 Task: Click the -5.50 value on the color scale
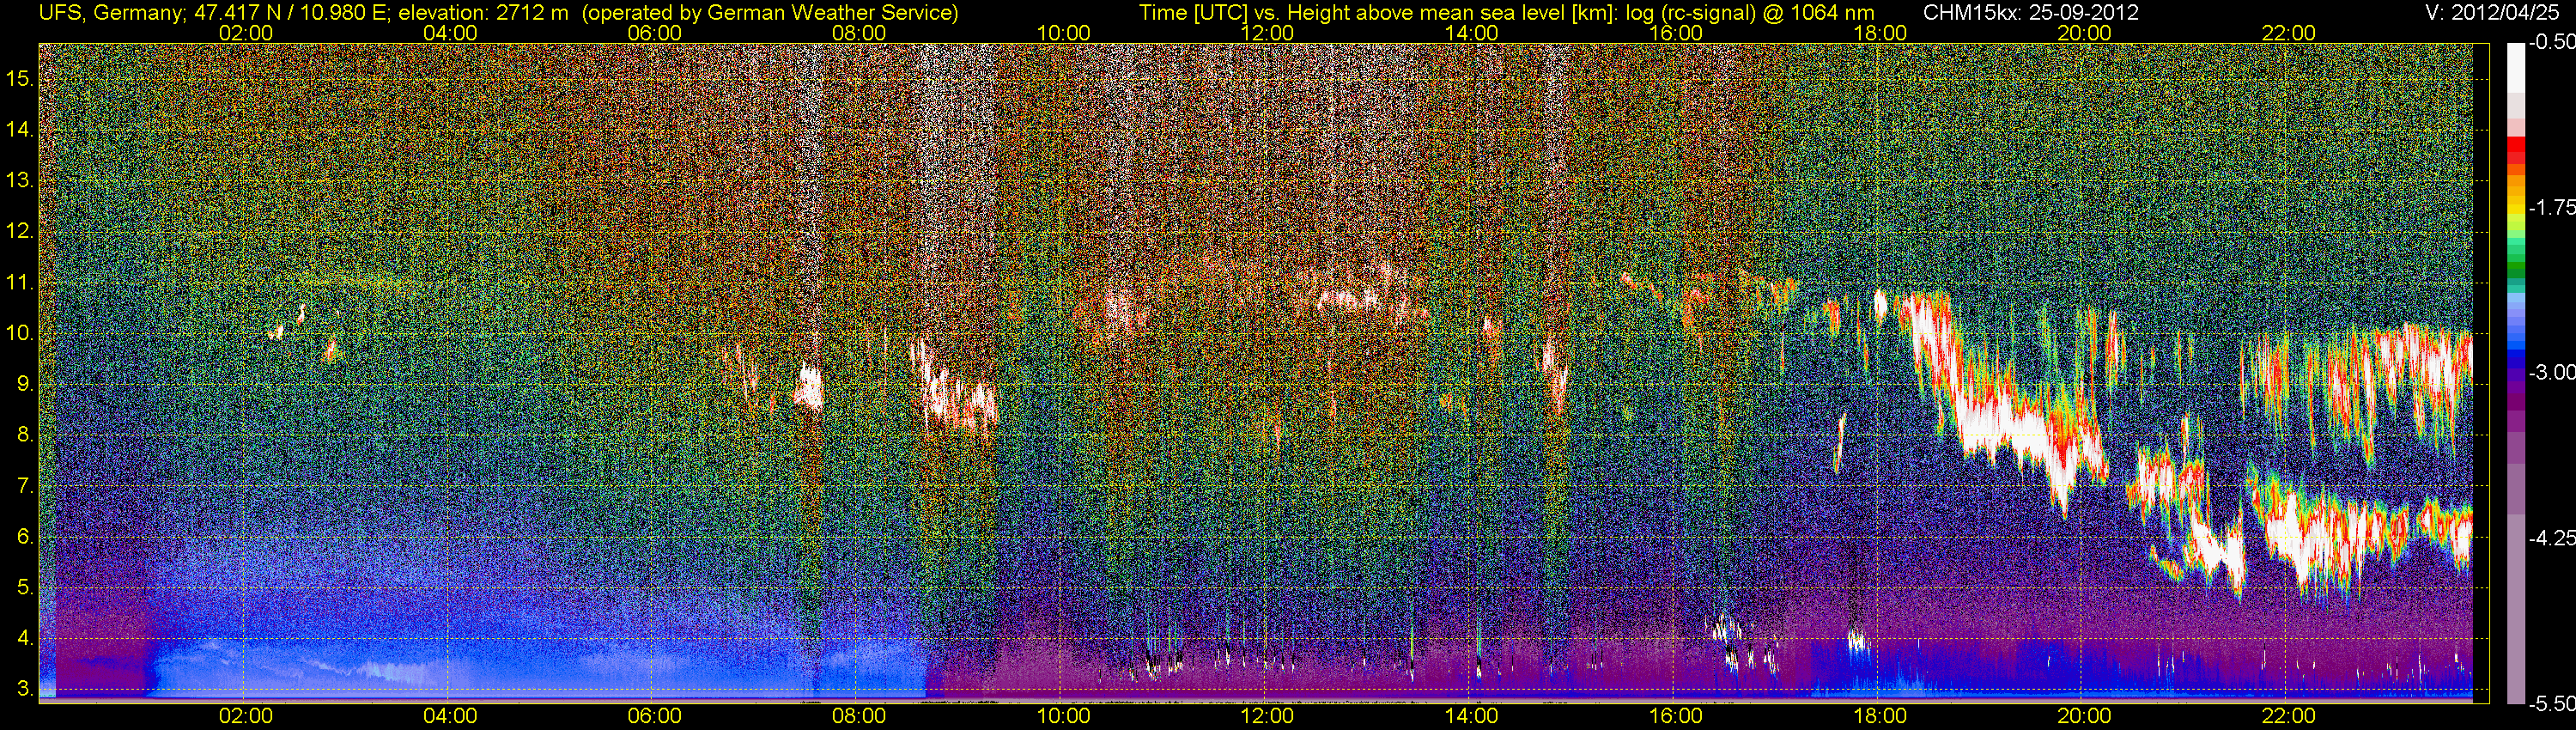[2552, 704]
